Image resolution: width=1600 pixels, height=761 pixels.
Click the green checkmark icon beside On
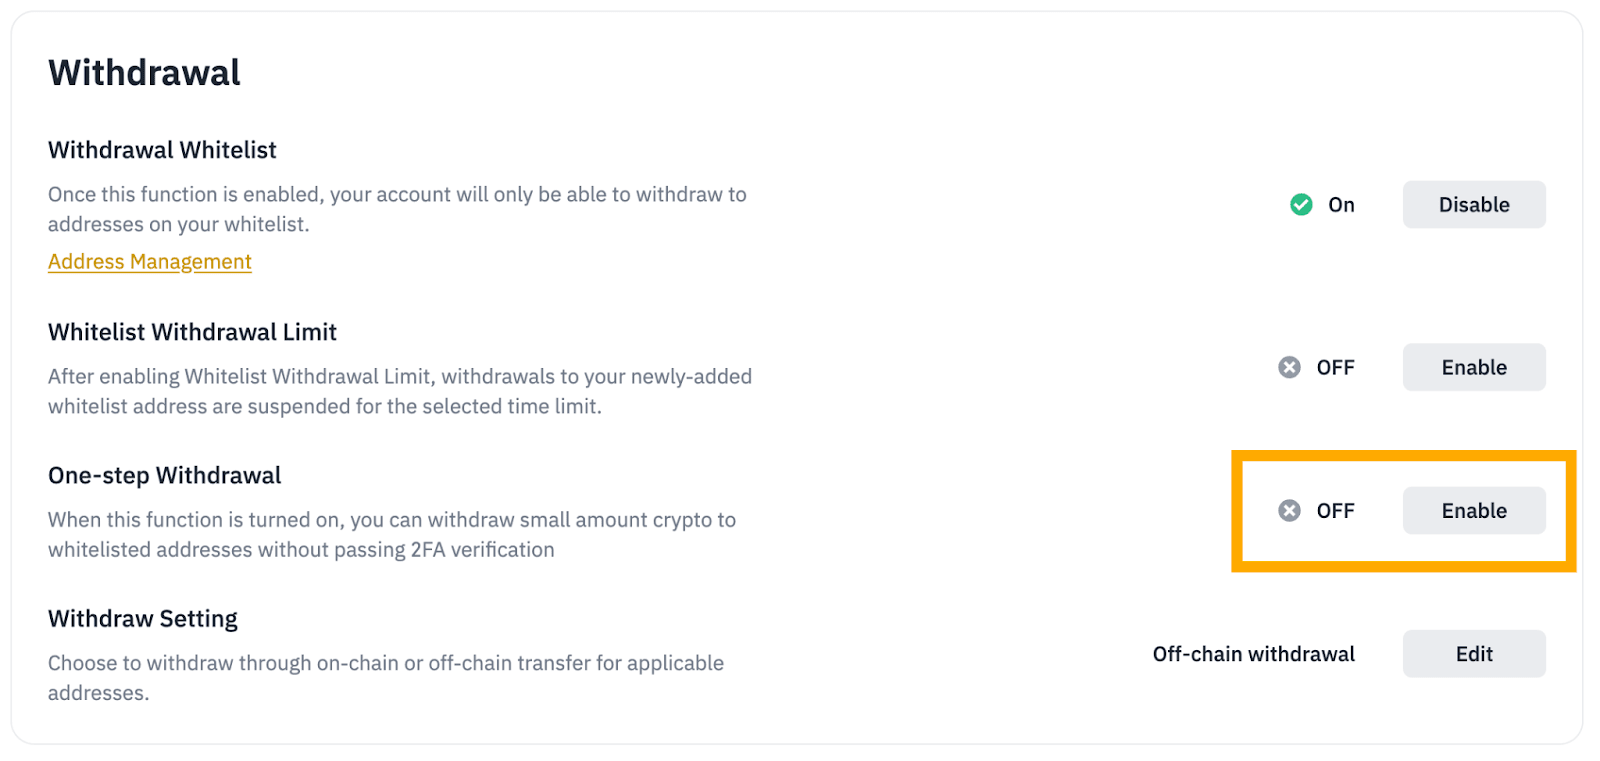tap(1301, 205)
